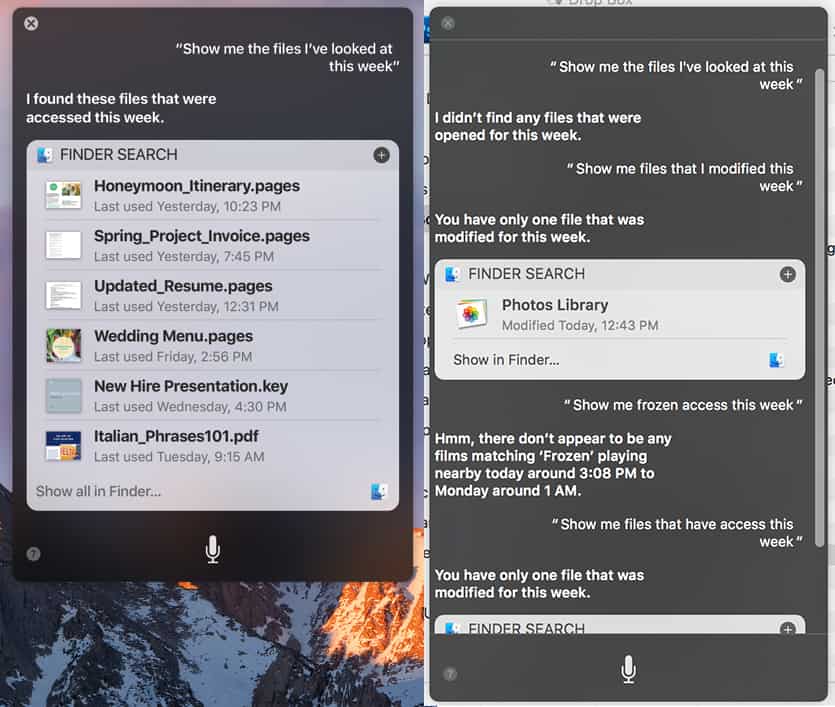835x707 pixels.
Task: Click the scrollbar in the Siri conversation window
Action: click(x=821, y=300)
